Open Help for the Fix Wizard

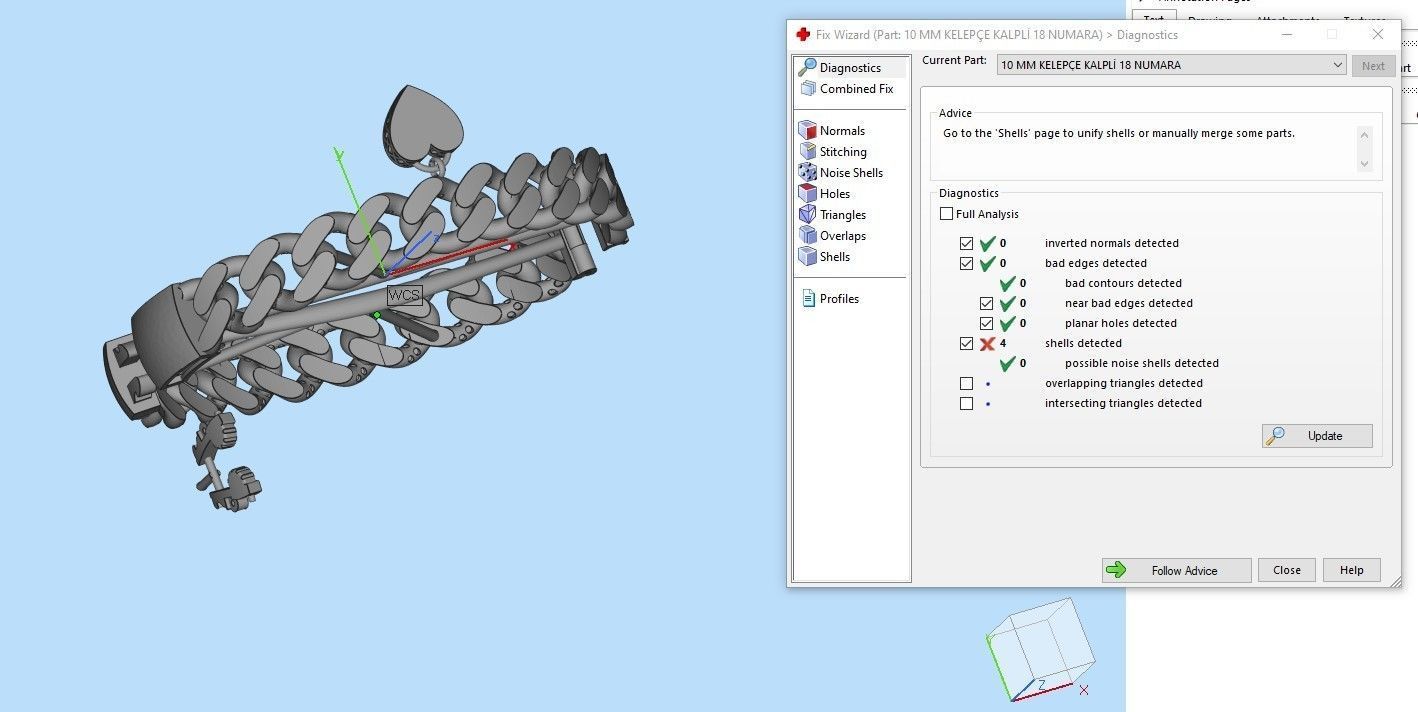(1351, 570)
